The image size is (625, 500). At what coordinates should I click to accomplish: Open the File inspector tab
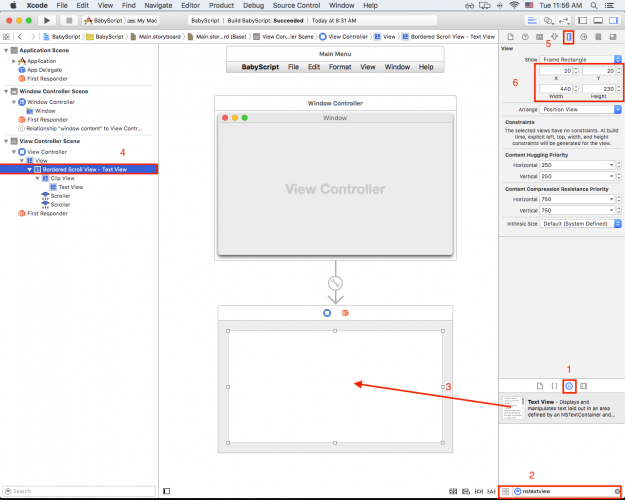tap(510, 37)
